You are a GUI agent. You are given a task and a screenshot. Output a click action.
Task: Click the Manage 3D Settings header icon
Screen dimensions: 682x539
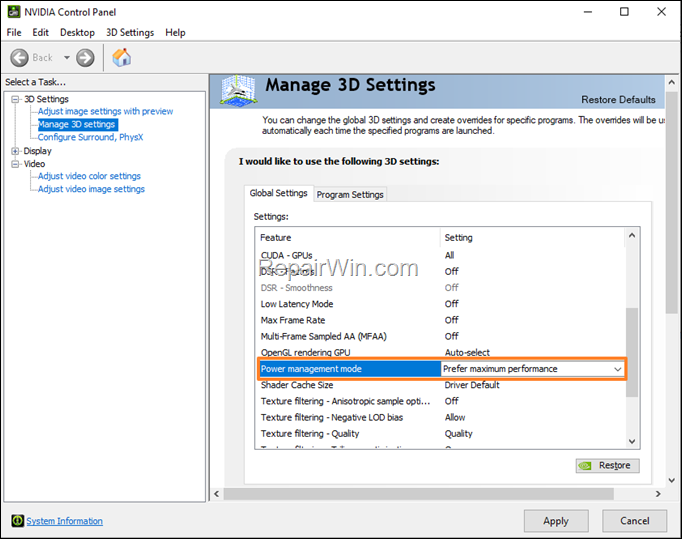click(x=238, y=91)
